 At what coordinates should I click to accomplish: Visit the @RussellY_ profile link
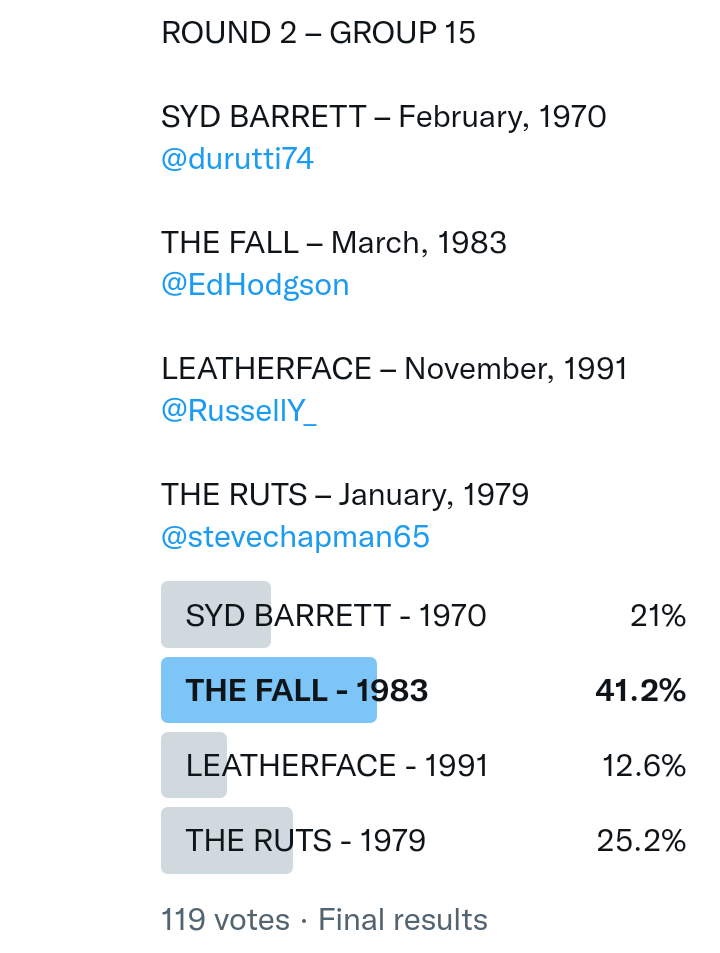[x=239, y=411]
